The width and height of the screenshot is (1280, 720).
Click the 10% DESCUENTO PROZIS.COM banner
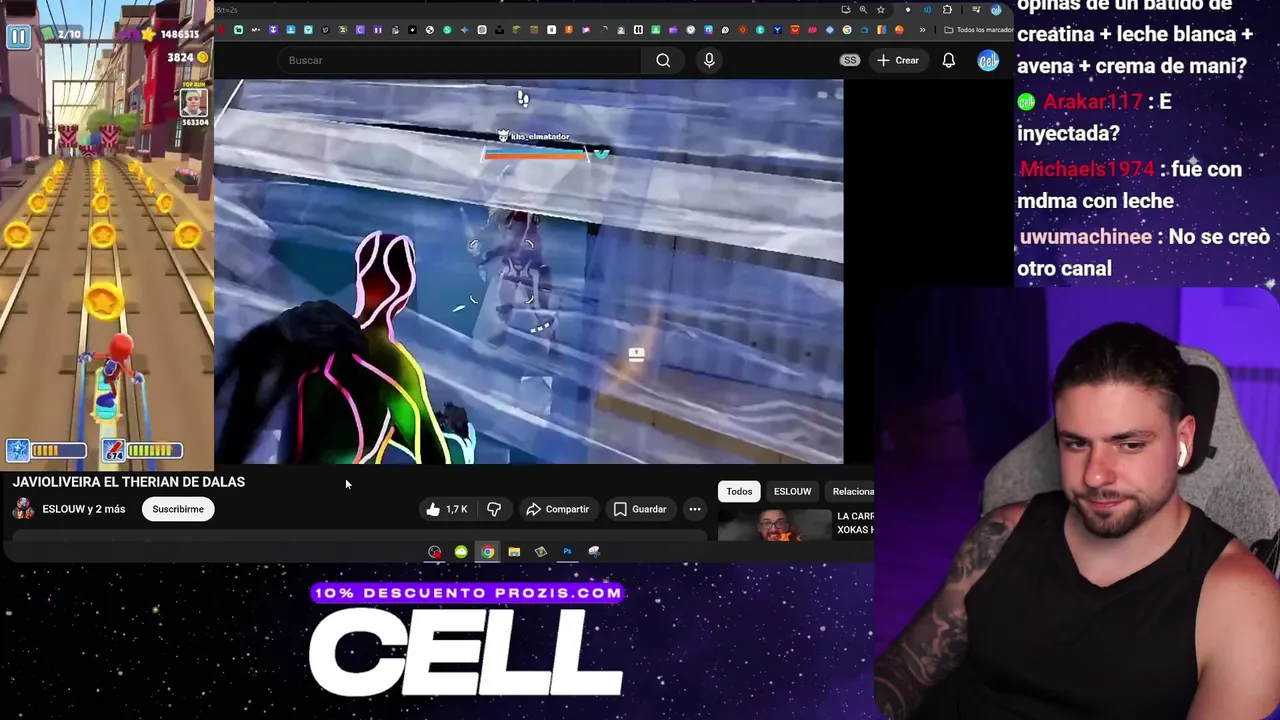click(x=467, y=593)
